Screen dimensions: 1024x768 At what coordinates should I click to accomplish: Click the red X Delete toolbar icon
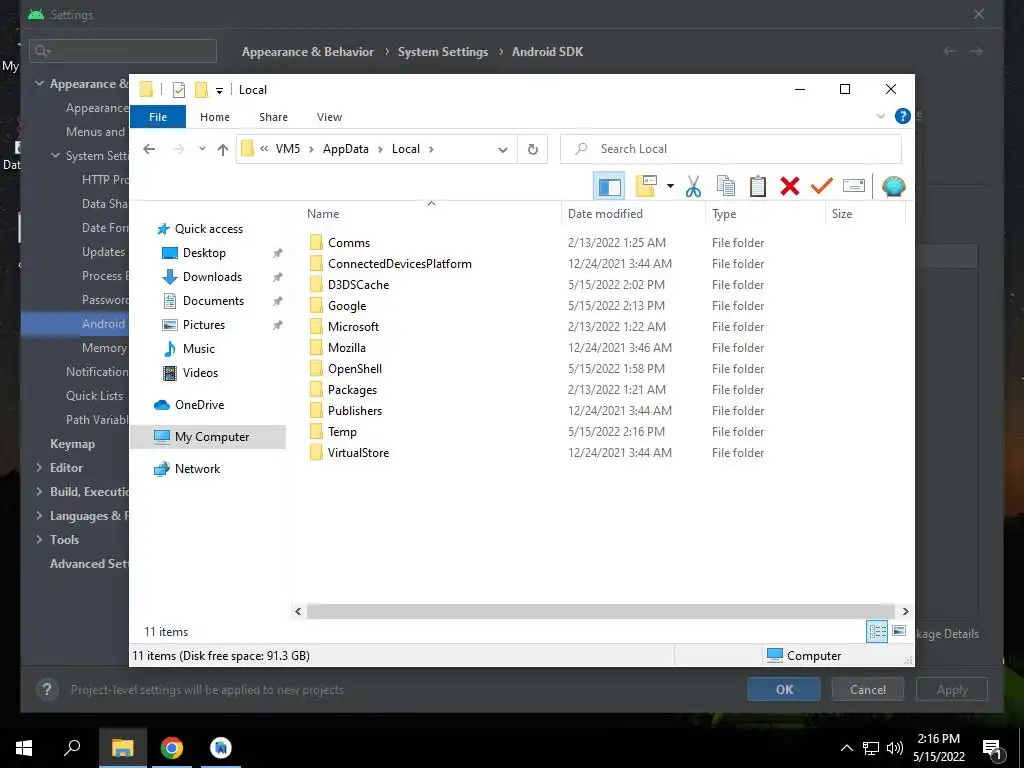pyautogui.click(x=790, y=186)
